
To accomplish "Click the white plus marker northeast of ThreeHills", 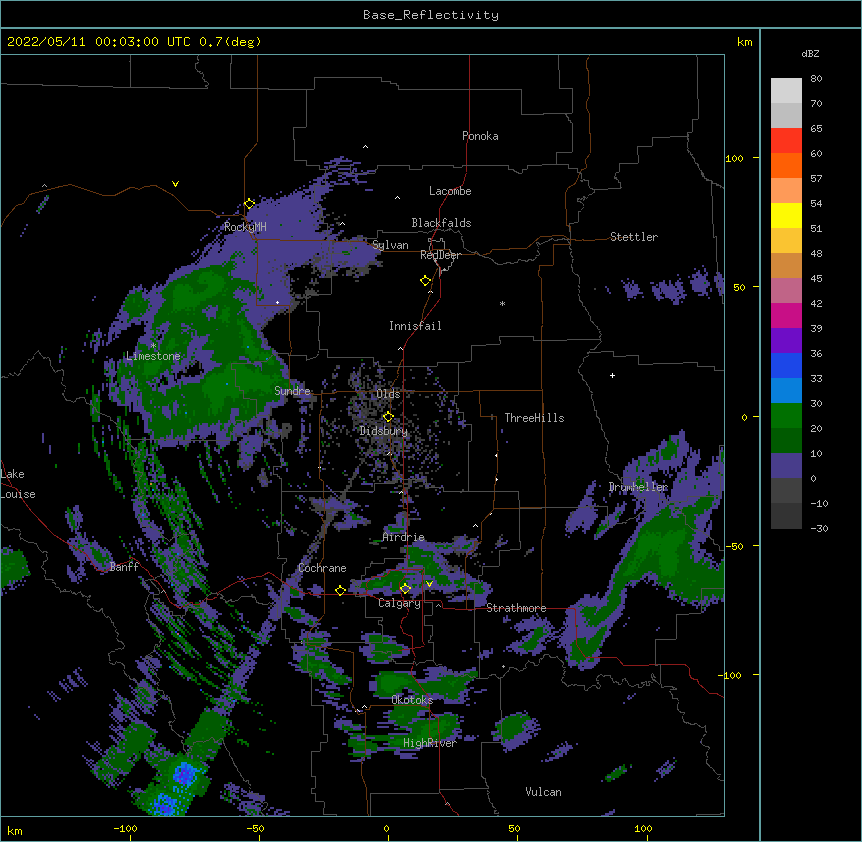I will [612, 375].
